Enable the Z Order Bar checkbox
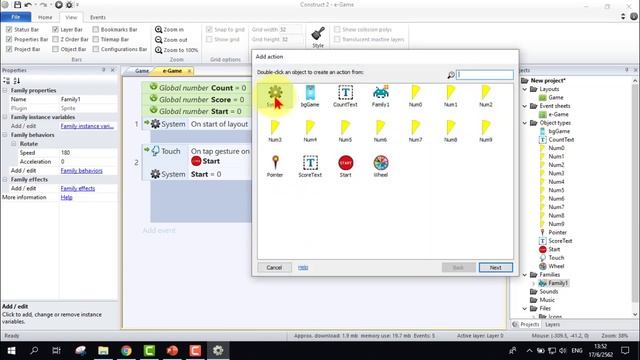Viewport: 640px width, 360px height. [x=56, y=39]
